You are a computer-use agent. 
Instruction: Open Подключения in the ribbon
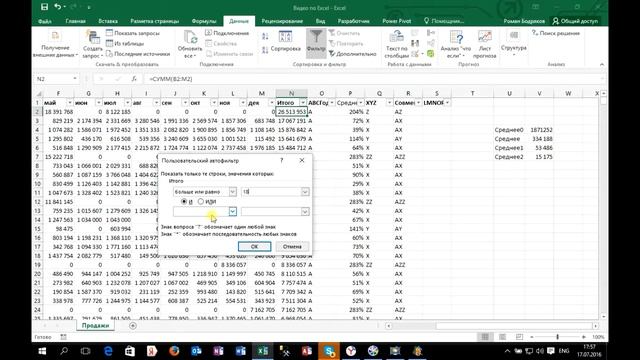[x=227, y=33]
